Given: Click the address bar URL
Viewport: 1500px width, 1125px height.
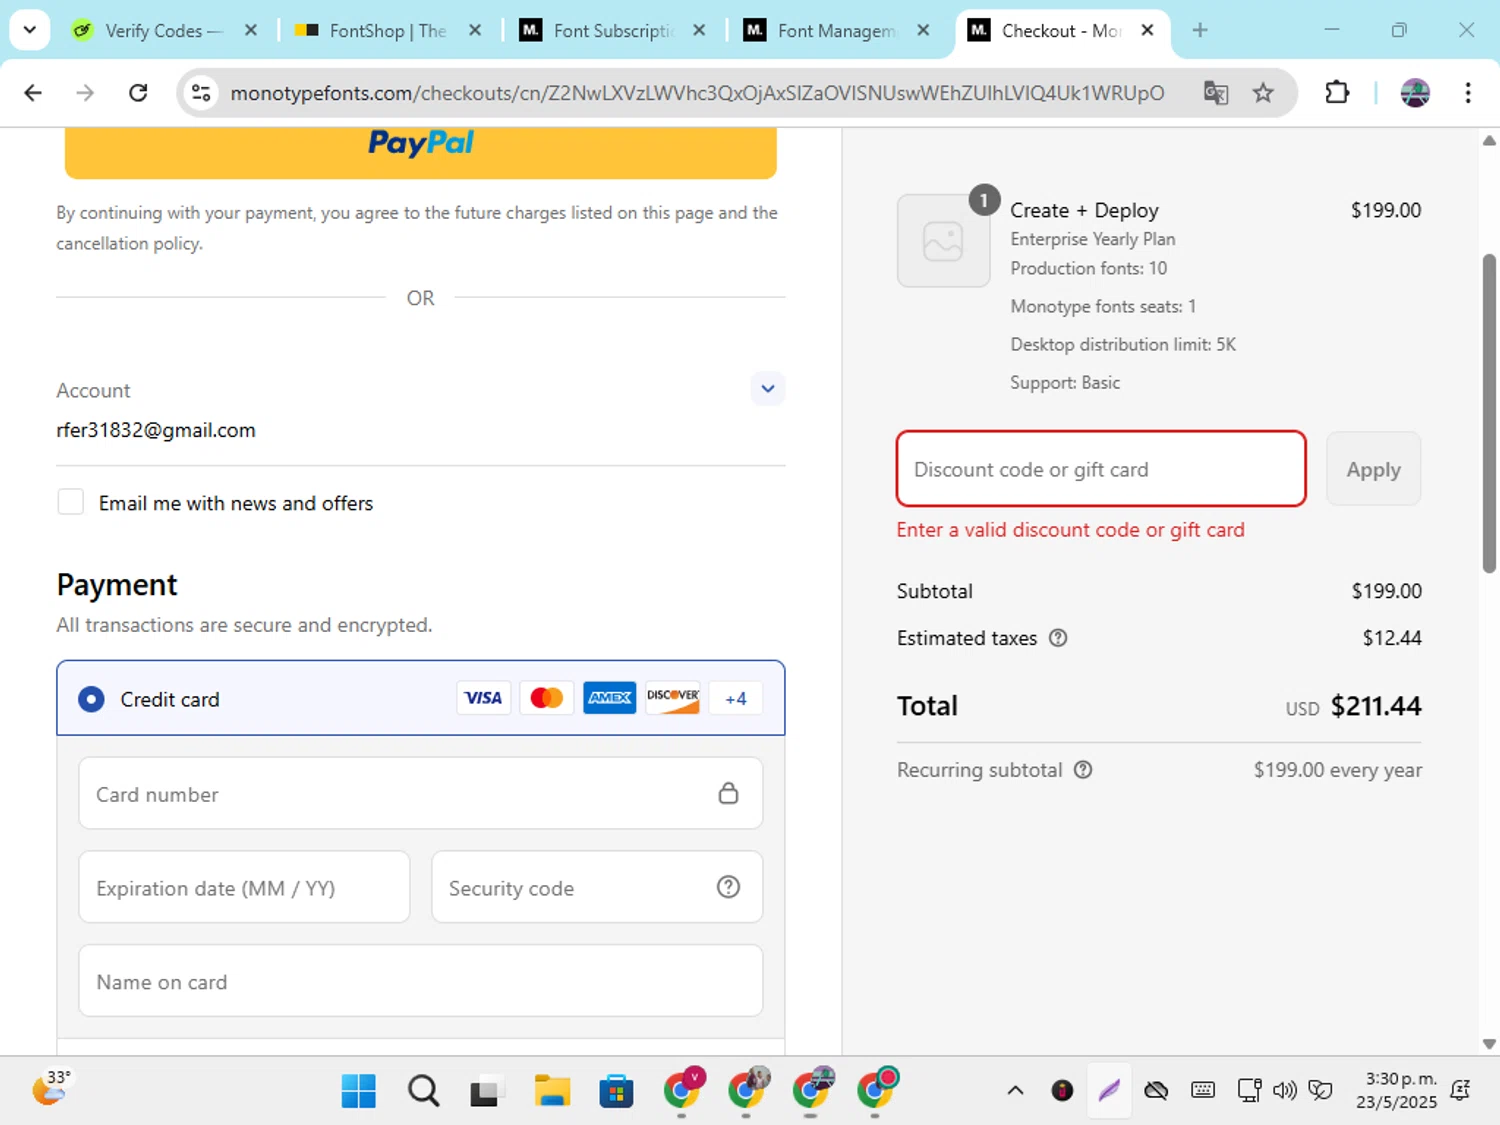Looking at the screenshot, I should click(697, 93).
